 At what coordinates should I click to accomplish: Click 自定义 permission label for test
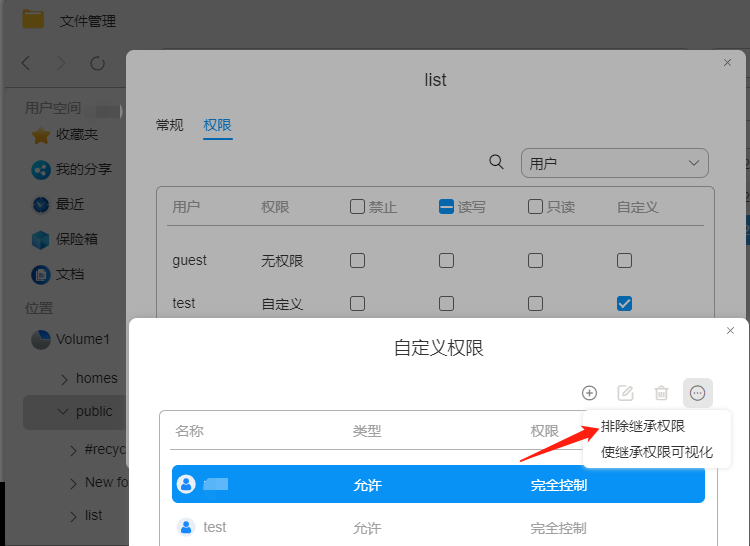pos(282,304)
